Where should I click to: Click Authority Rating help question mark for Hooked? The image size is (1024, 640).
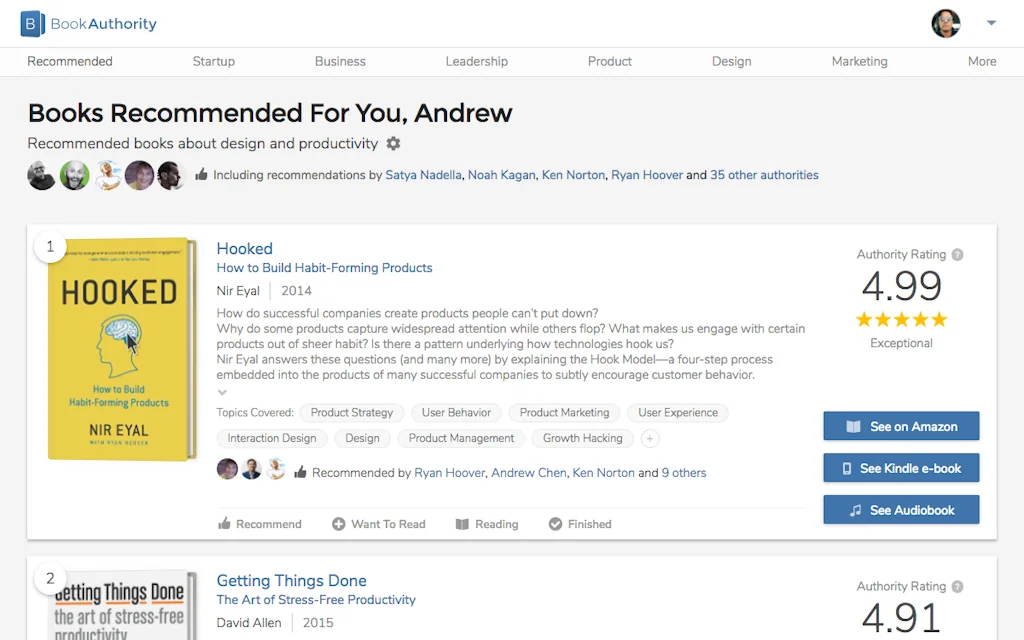[x=957, y=255]
